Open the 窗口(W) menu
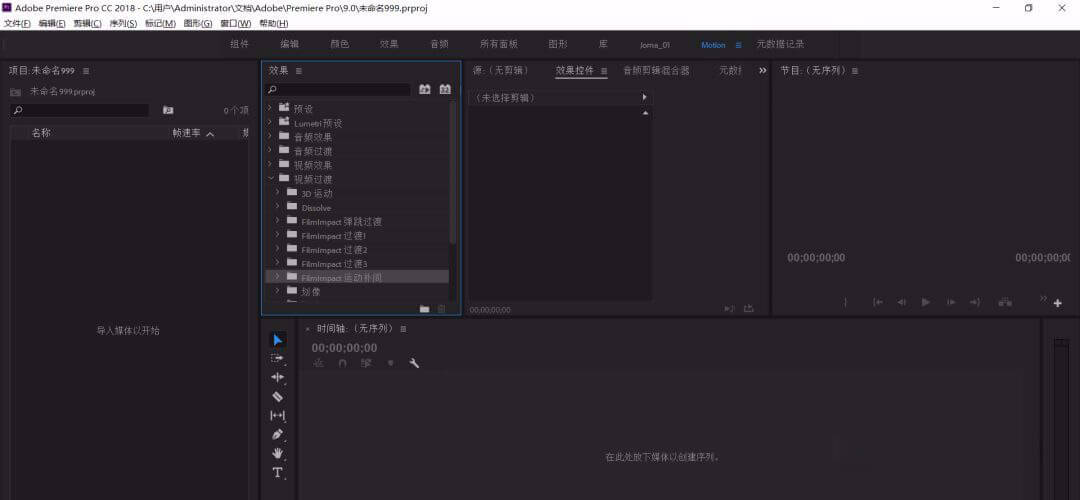 point(236,23)
